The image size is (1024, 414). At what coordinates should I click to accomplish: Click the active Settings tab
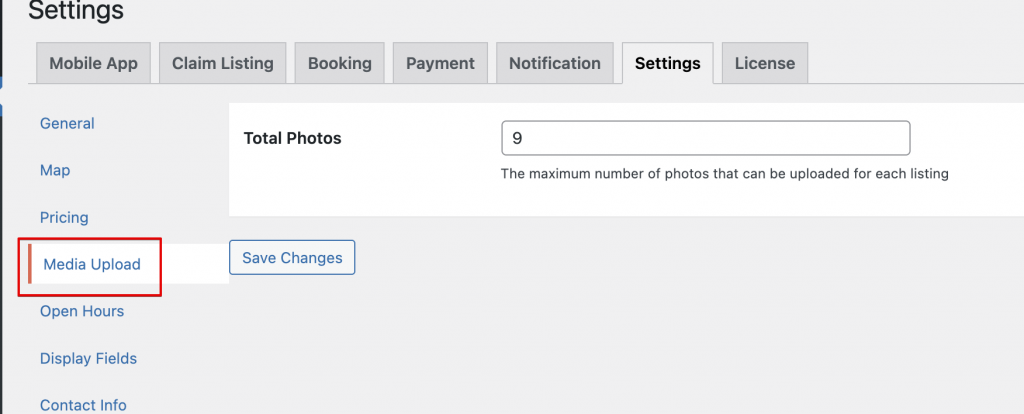(x=667, y=63)
